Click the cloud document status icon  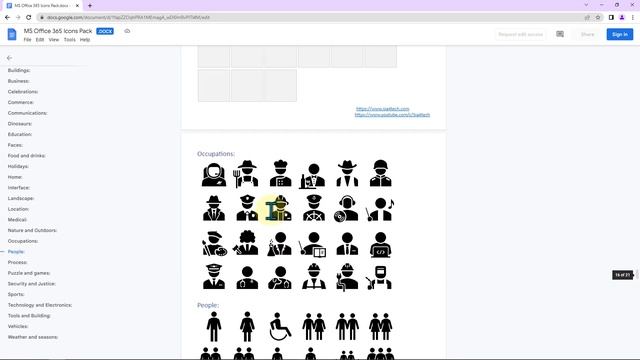click(x=127, y=31)
